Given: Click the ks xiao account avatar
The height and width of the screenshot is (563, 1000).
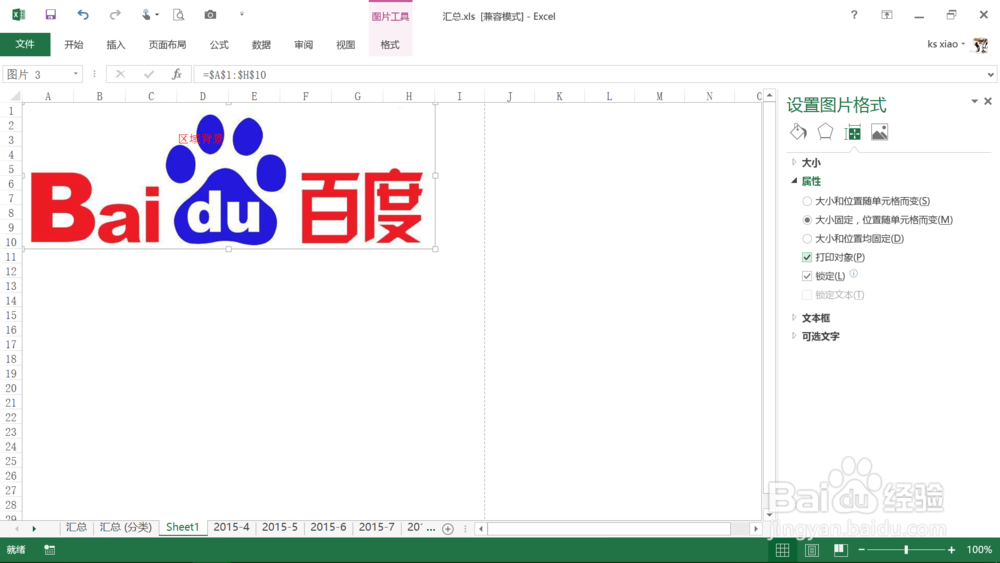Looking at the screenshot, I should [980, 45].
